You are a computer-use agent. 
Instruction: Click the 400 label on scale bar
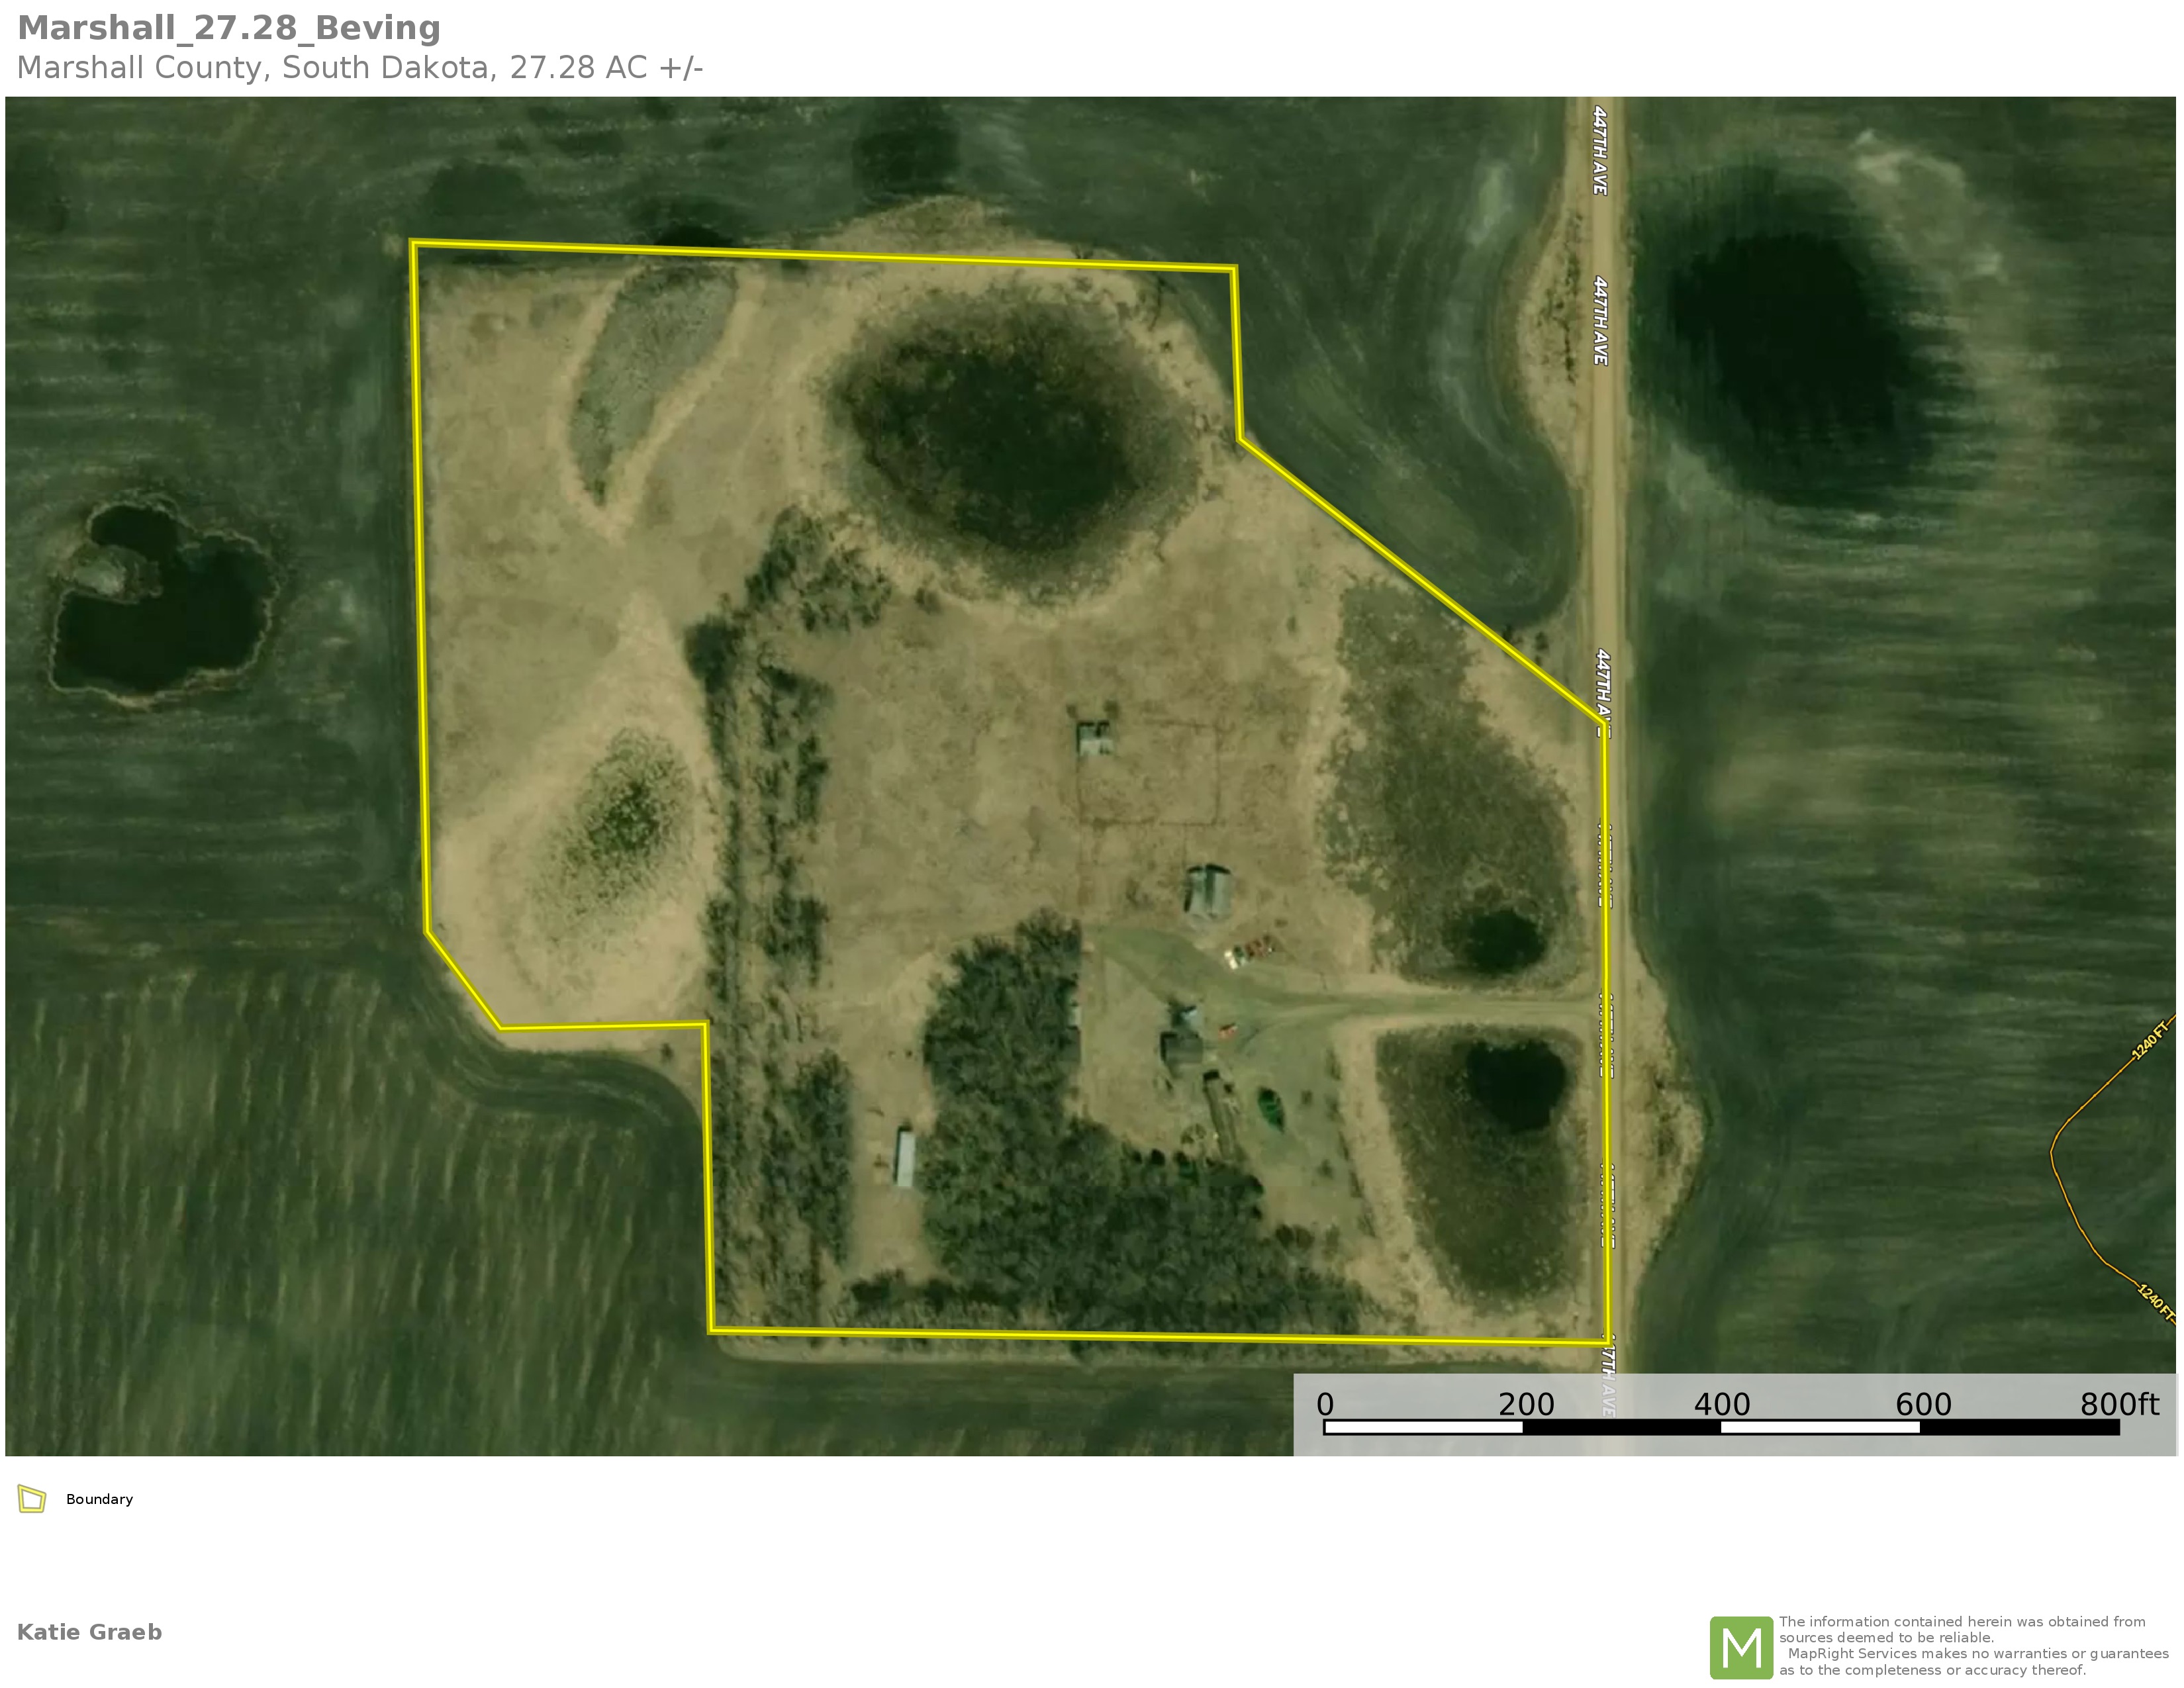(x=1721, y=1404)
